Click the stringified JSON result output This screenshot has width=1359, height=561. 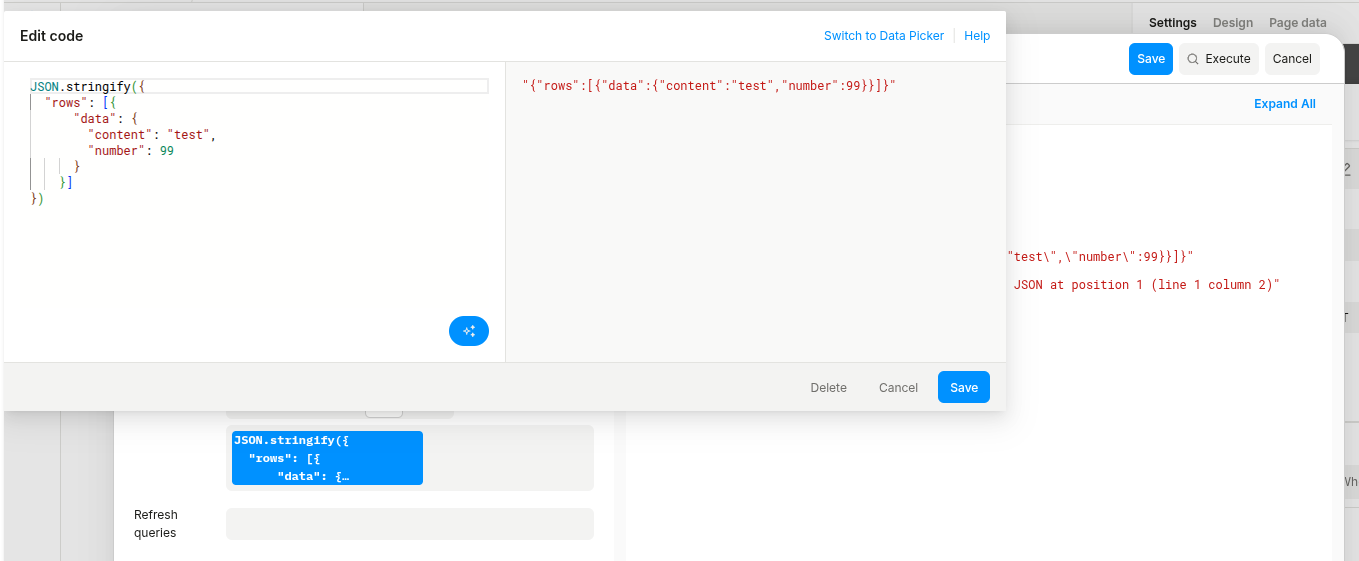(x=708, y=86)
